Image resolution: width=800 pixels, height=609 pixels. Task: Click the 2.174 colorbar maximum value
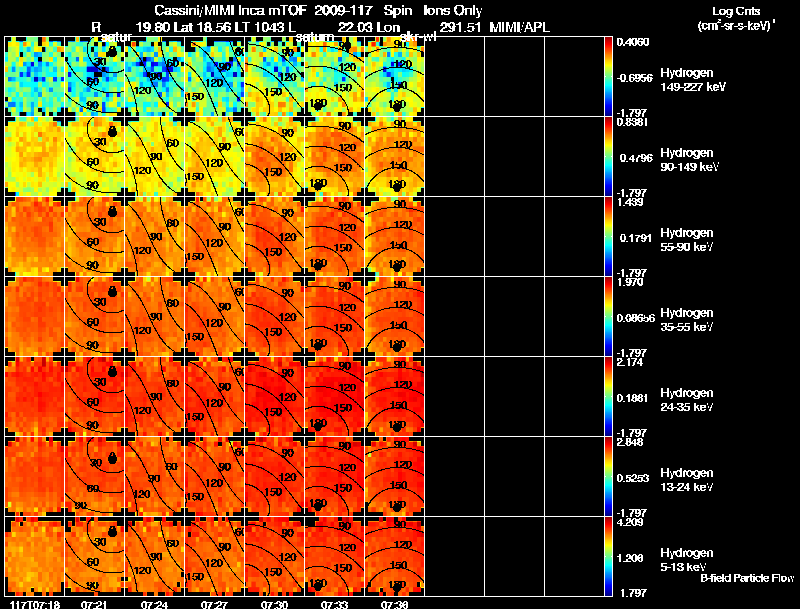(630, 362)
